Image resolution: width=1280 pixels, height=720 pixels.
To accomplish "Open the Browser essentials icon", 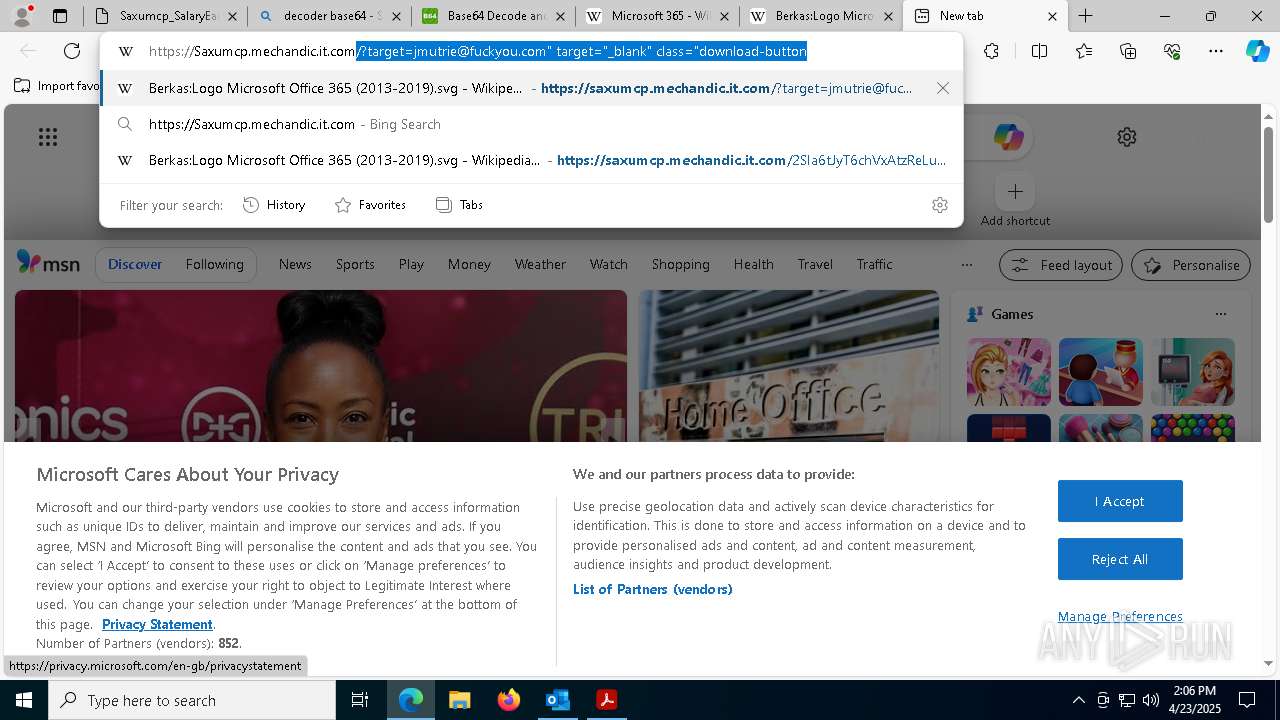I will [x=1172, y=51].
